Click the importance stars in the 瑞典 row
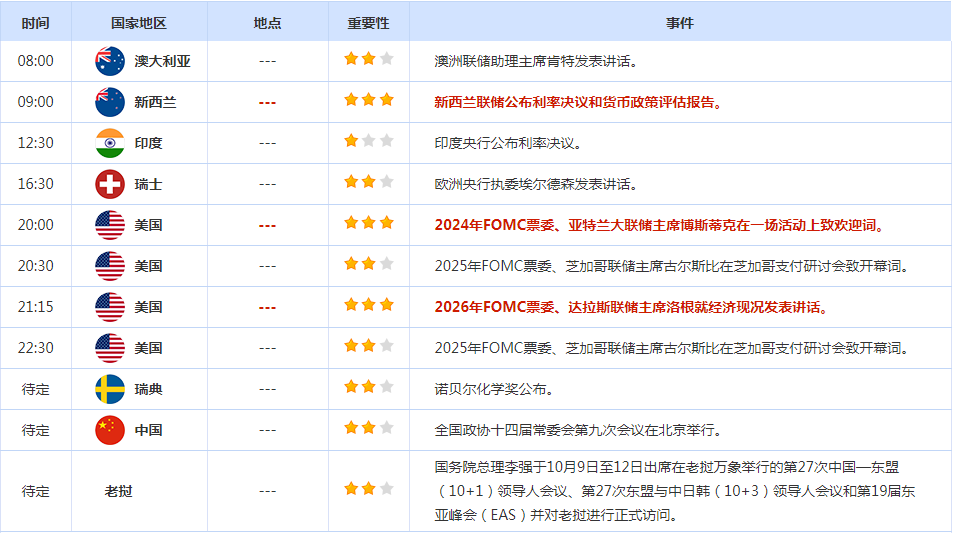 click(x=369, y=387)
